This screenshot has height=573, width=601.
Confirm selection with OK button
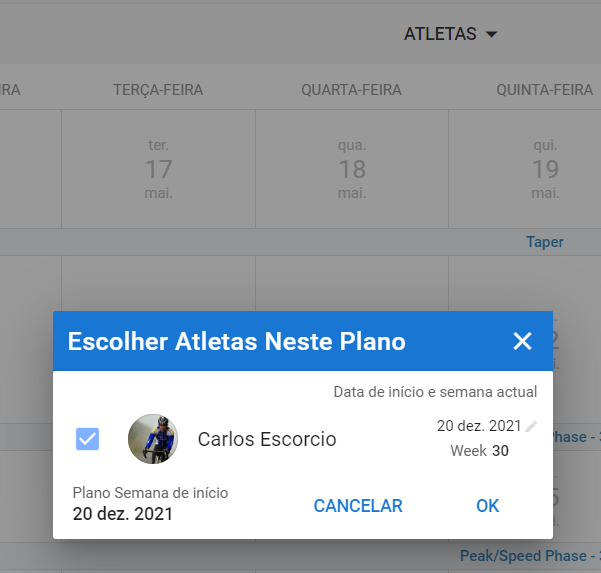(x=488, y=506)
